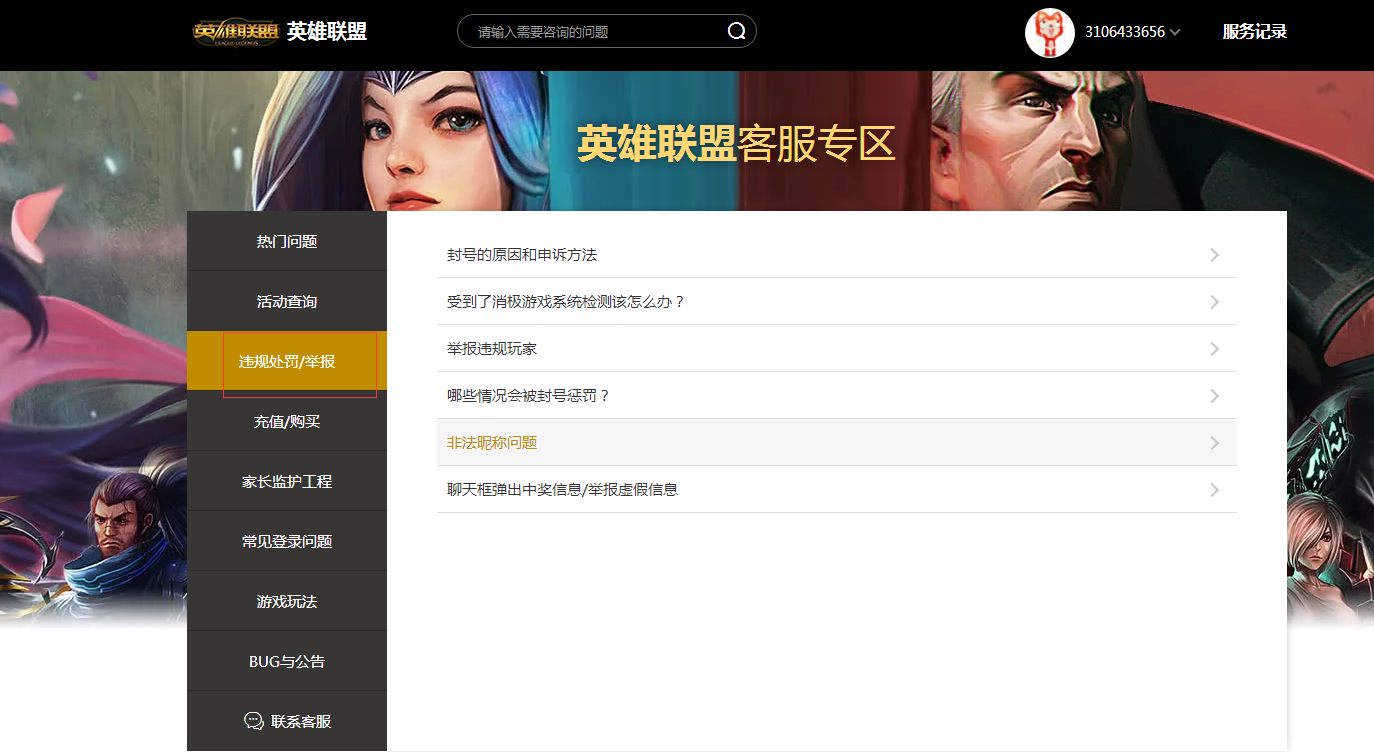Open the BUG与公告 sidebar tab

(x=287, y=661)
